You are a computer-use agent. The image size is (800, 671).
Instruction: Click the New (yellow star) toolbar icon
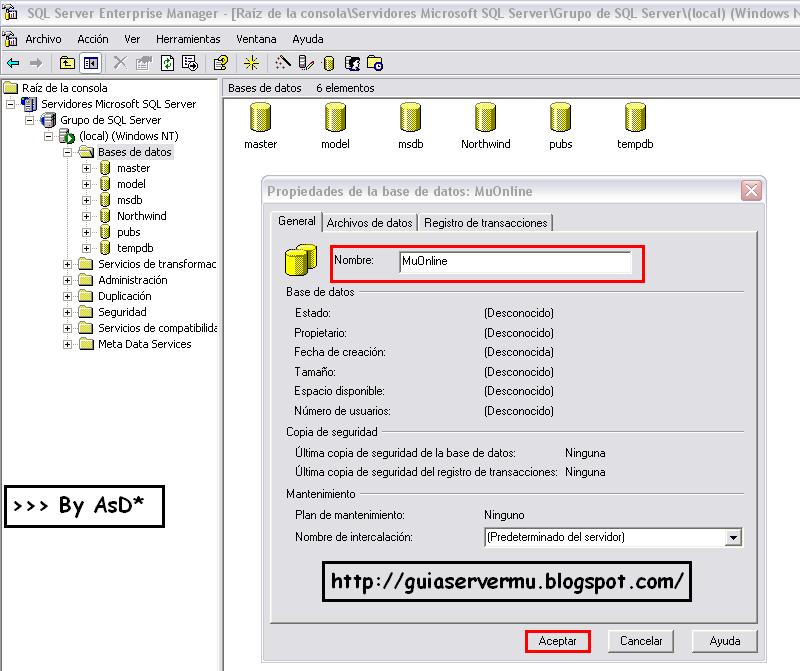tap(251, 63)
